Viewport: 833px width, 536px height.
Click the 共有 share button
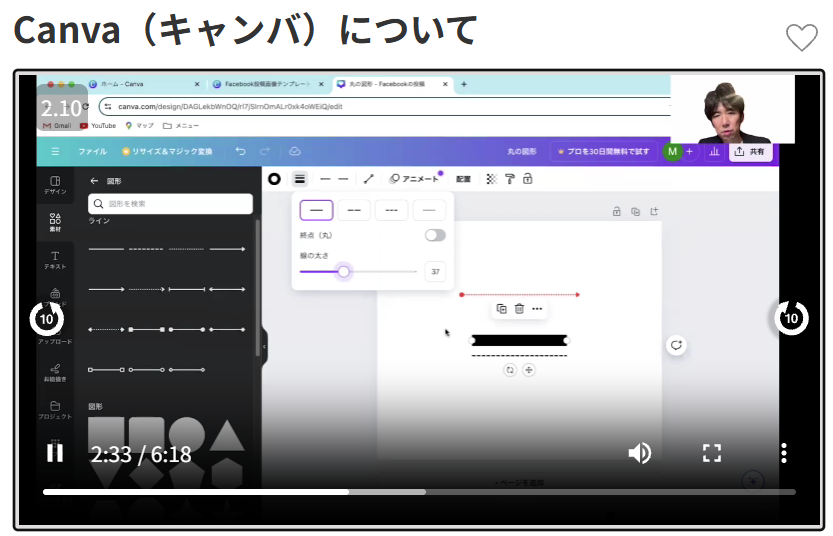(x=750, y=151)
